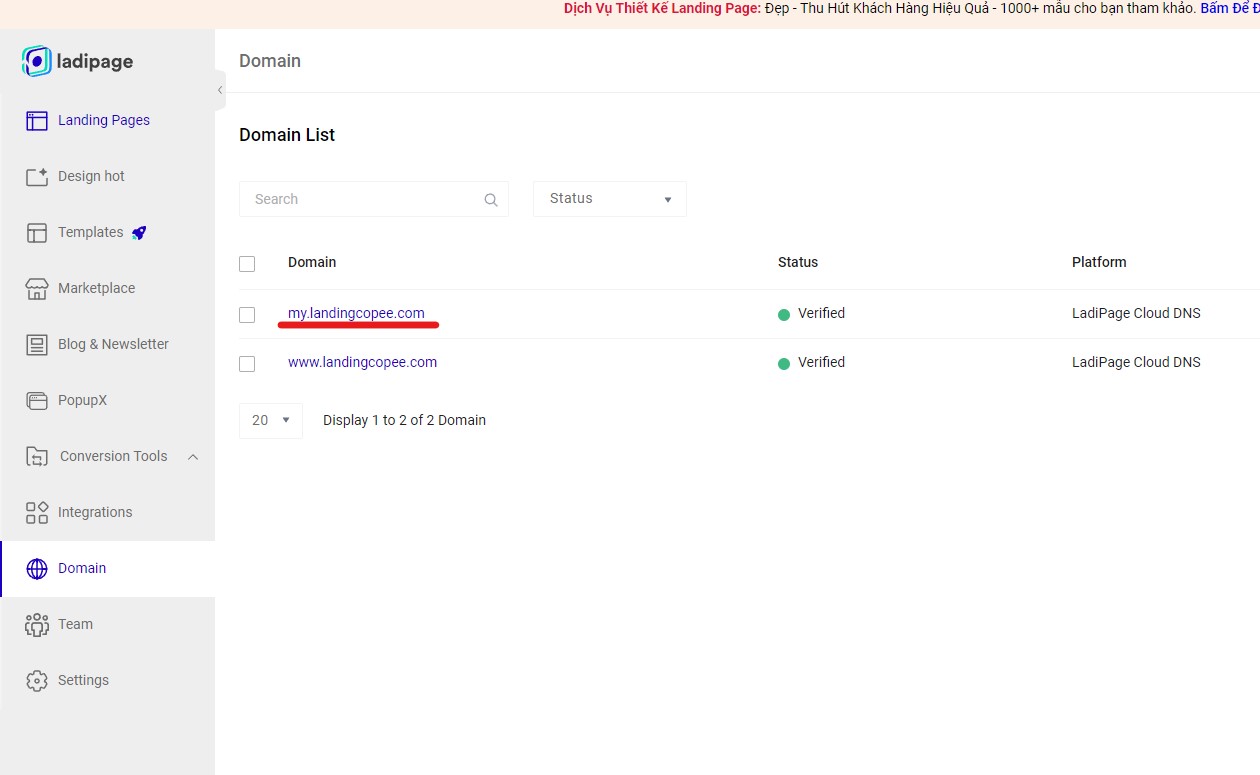Click the Design hot sidebar icon
This screenshot has height=775, width=1260.
37,177
